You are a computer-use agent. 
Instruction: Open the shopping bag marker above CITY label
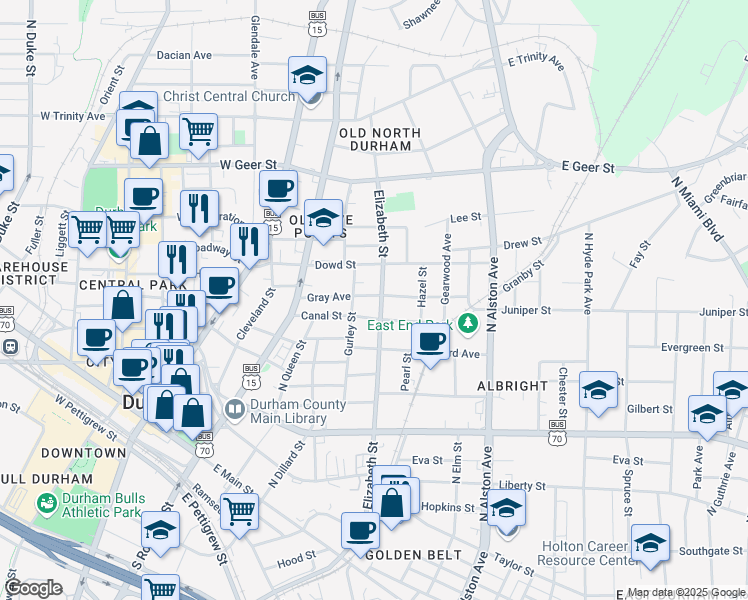tap(123, 305)
